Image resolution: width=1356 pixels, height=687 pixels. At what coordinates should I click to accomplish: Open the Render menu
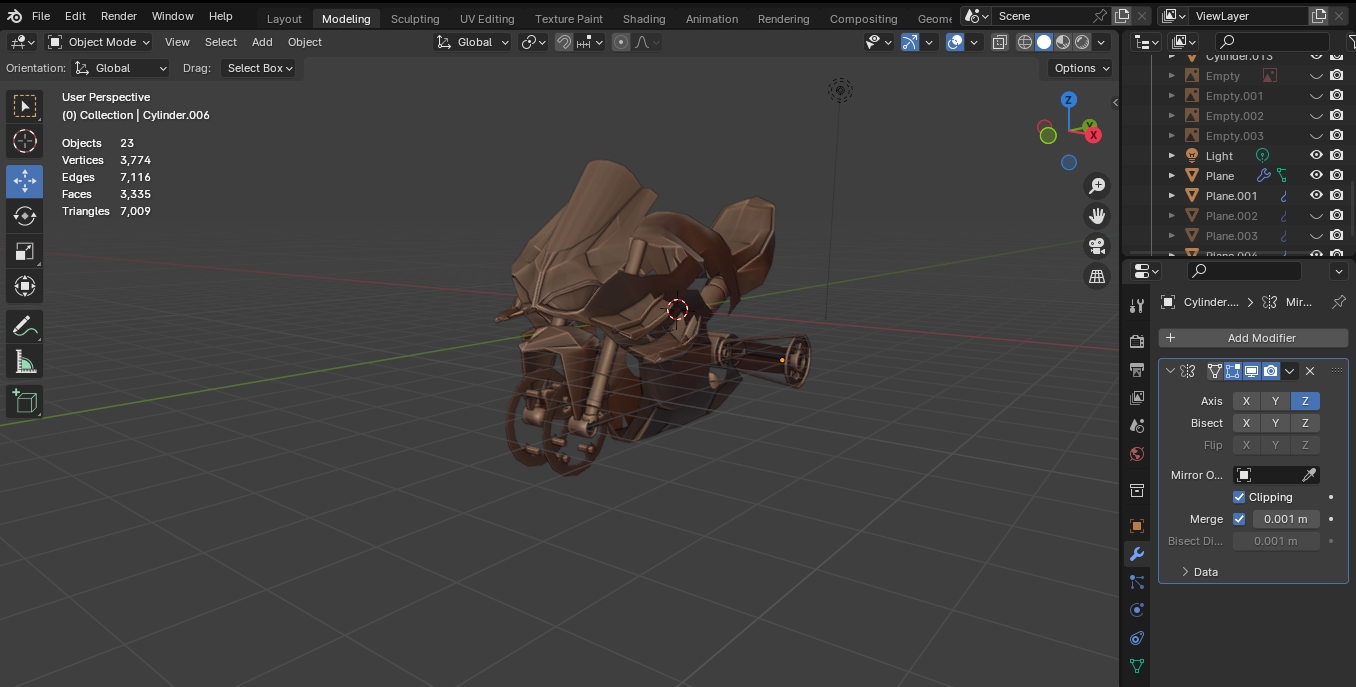click(119, 16)
